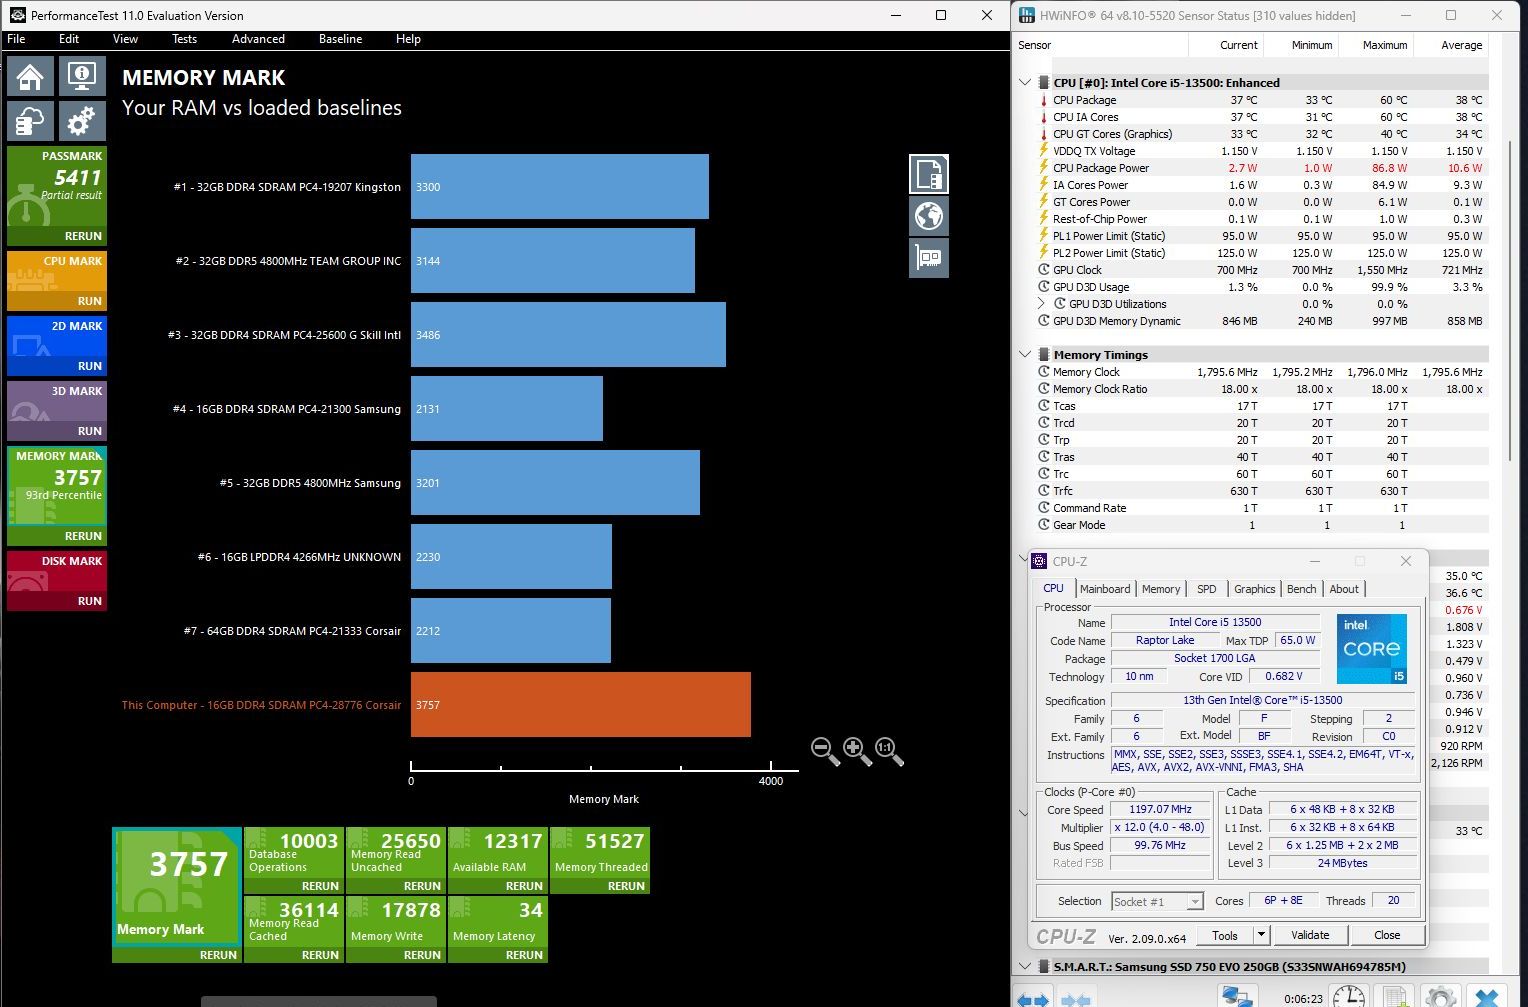Click the cloud baseline management icon
Viewport: 1528px width, 1007px height.
31,122
